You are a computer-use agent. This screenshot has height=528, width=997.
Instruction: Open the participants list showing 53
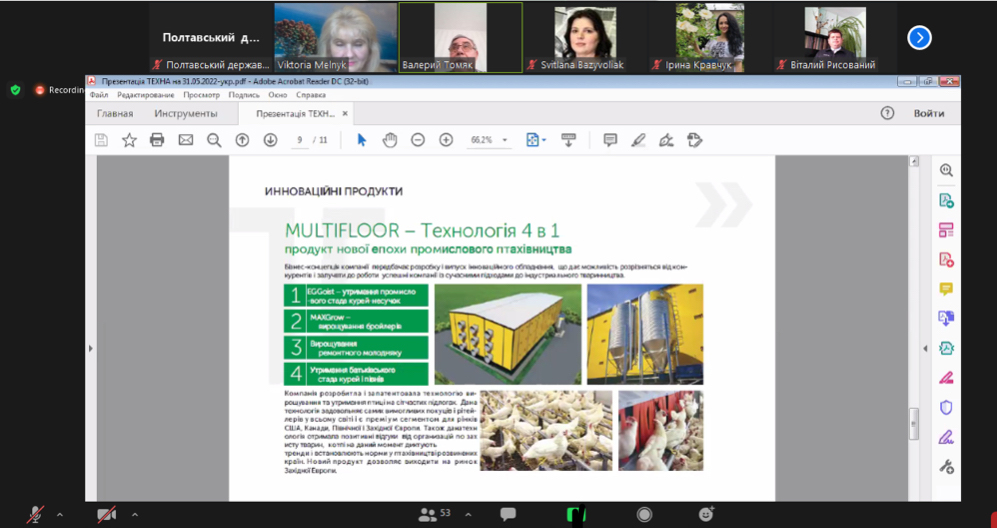click(434, 514)
